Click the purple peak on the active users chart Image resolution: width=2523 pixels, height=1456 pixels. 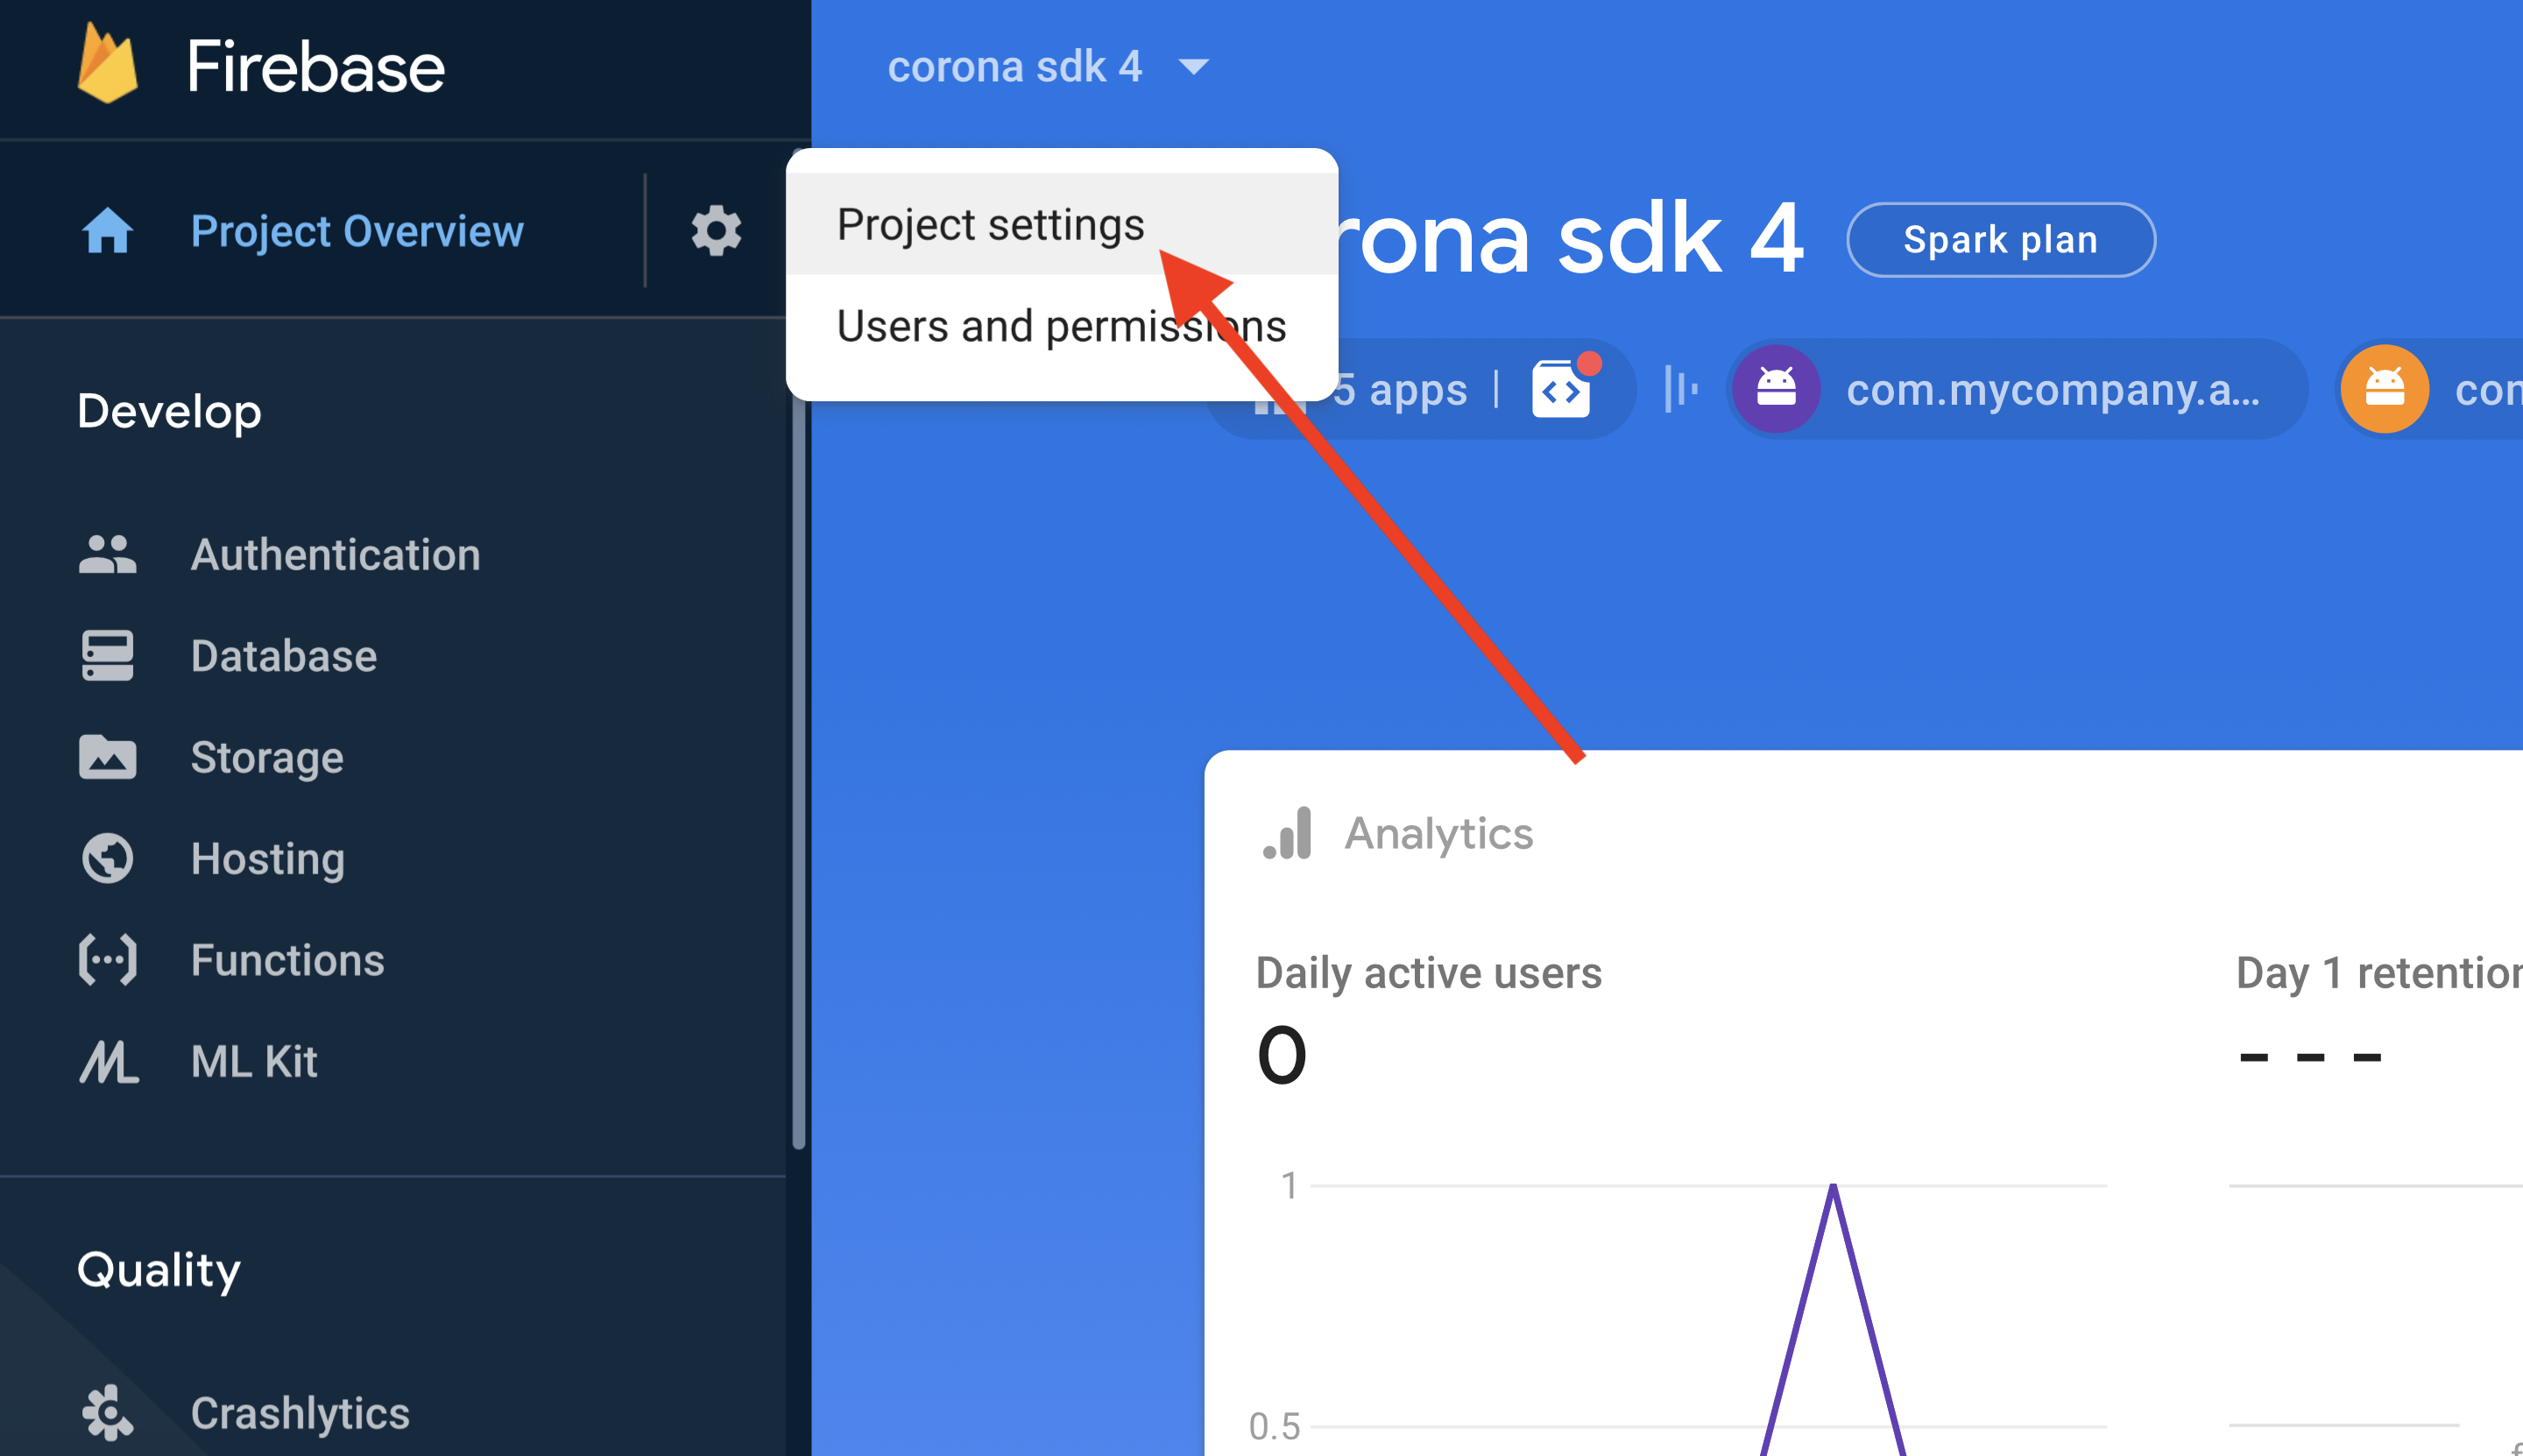[1833, 1188]
